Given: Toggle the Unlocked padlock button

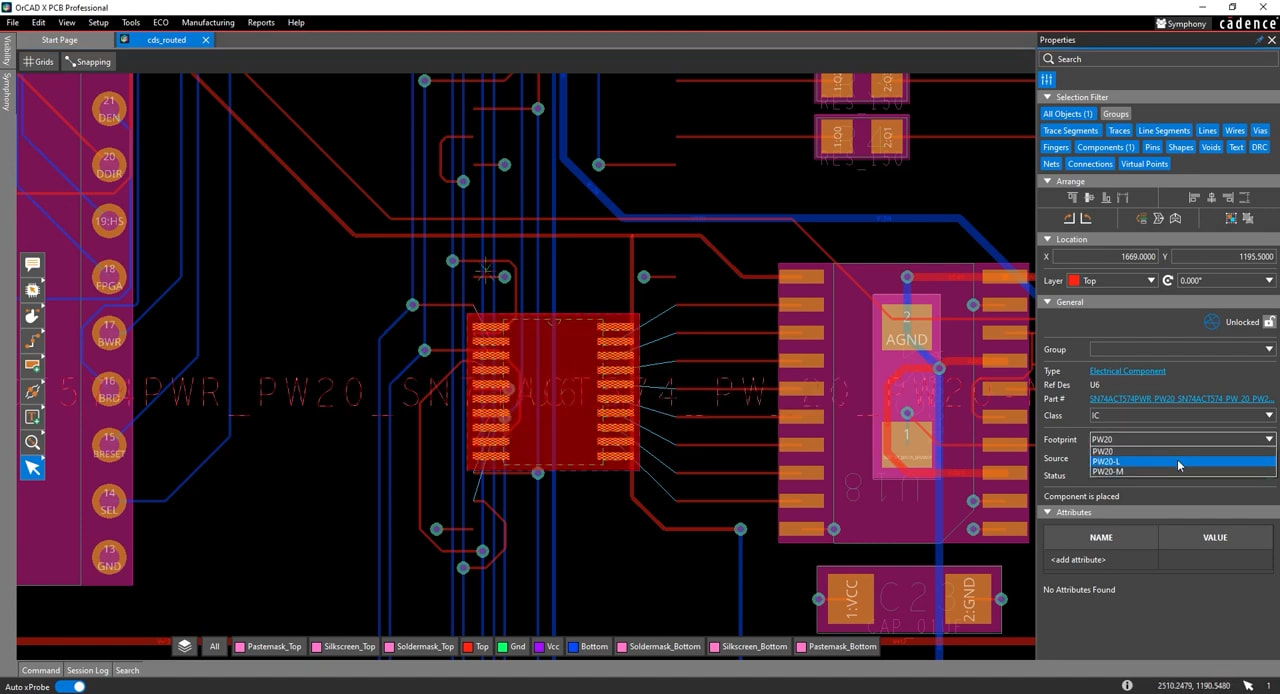Looking at the screenshot, I should click(x=1269, y=322).
